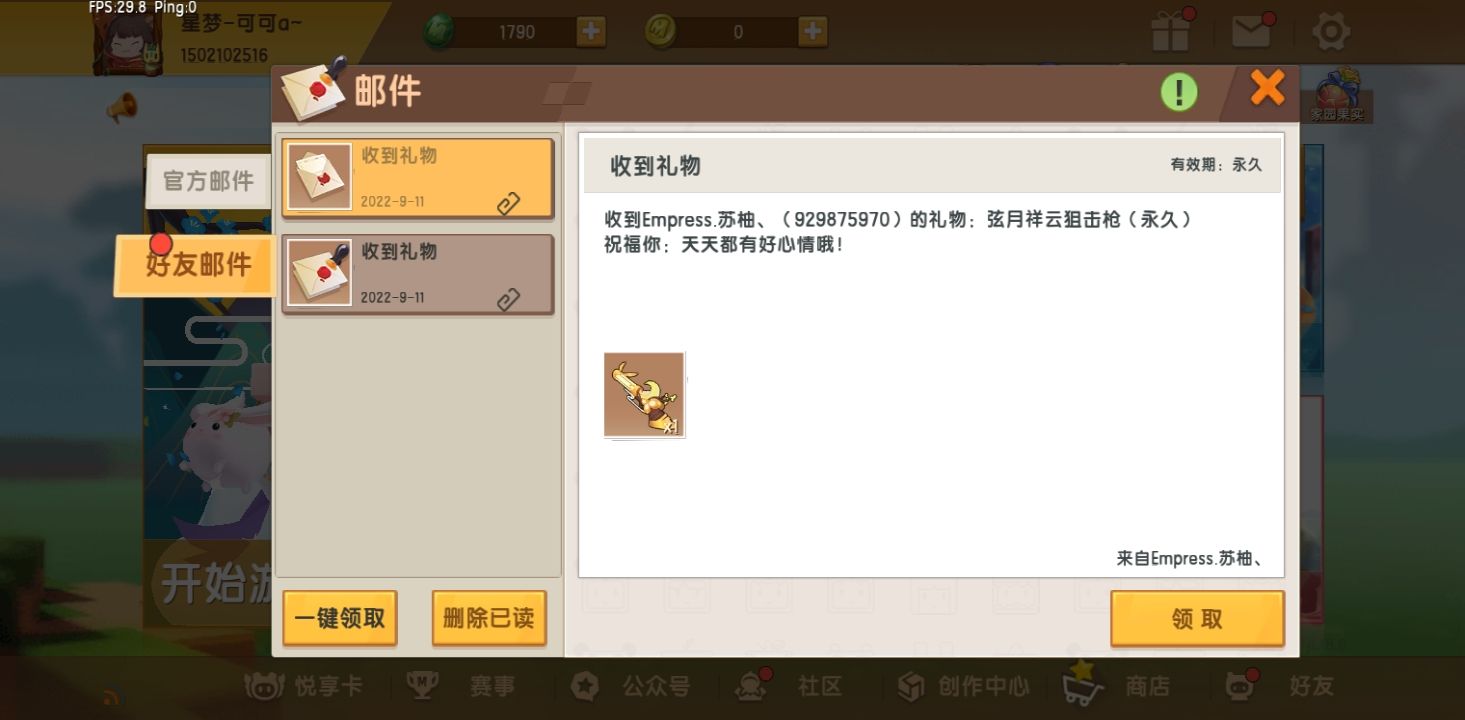Switch to the 好友邮件 tab
This screenshot has width=1465, height=720.
(196, 265)
